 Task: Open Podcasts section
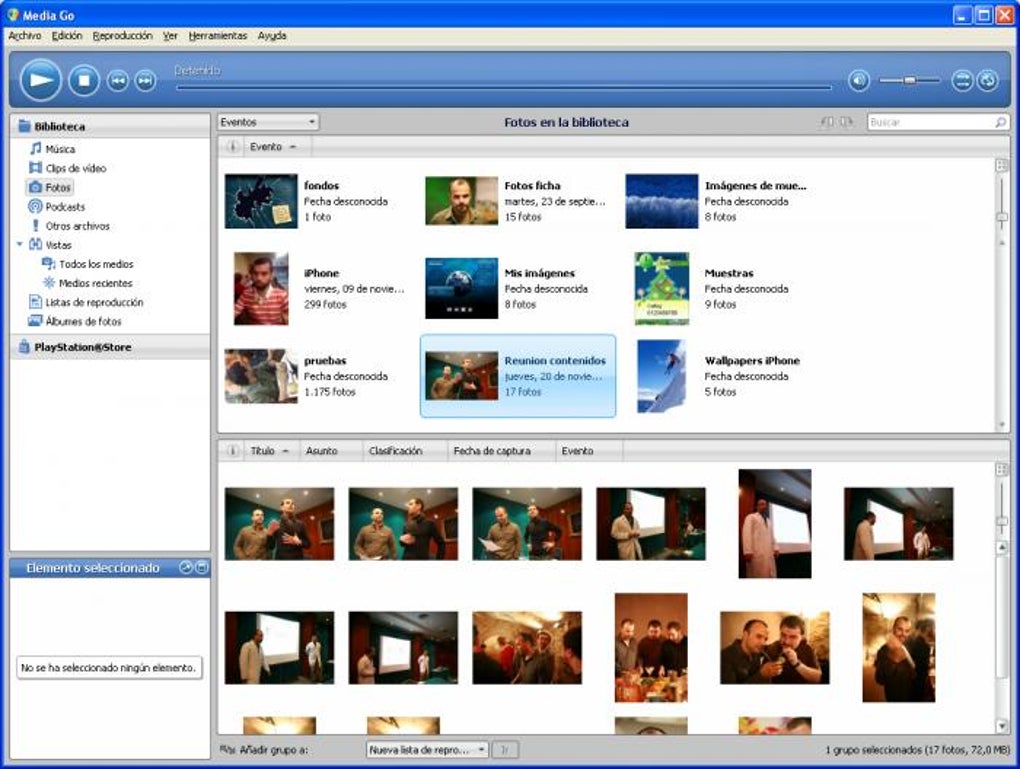coord(65,207)
